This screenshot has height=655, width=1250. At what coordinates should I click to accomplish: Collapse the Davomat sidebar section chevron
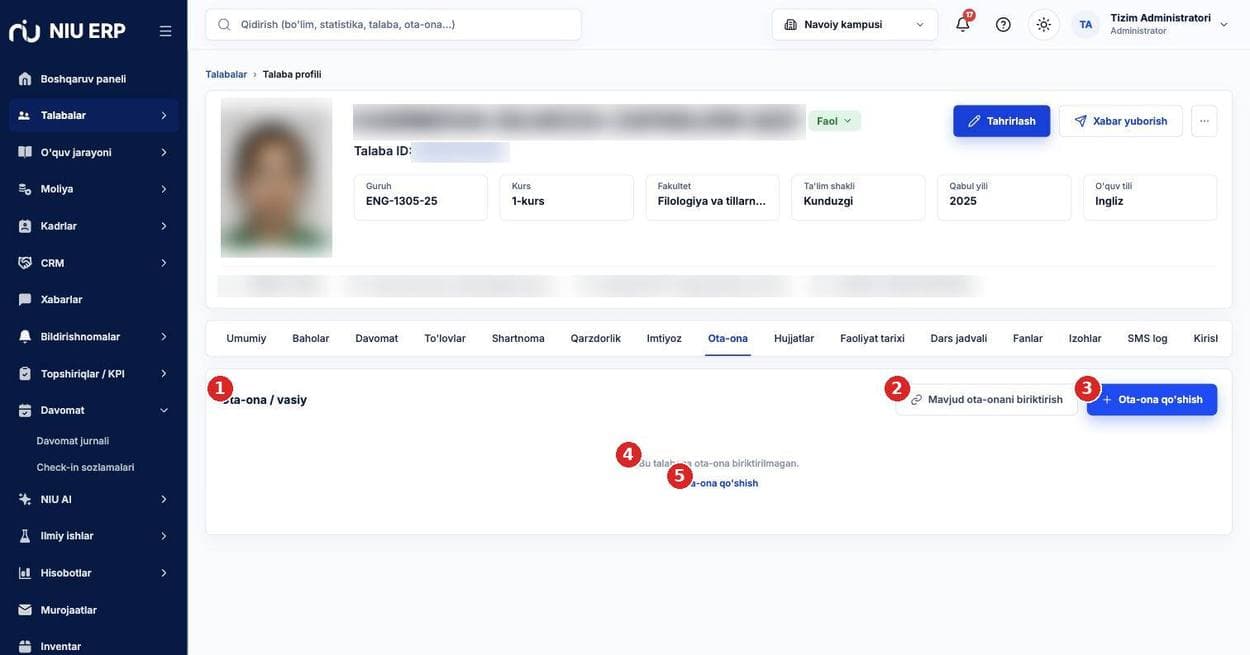point(164,410)
